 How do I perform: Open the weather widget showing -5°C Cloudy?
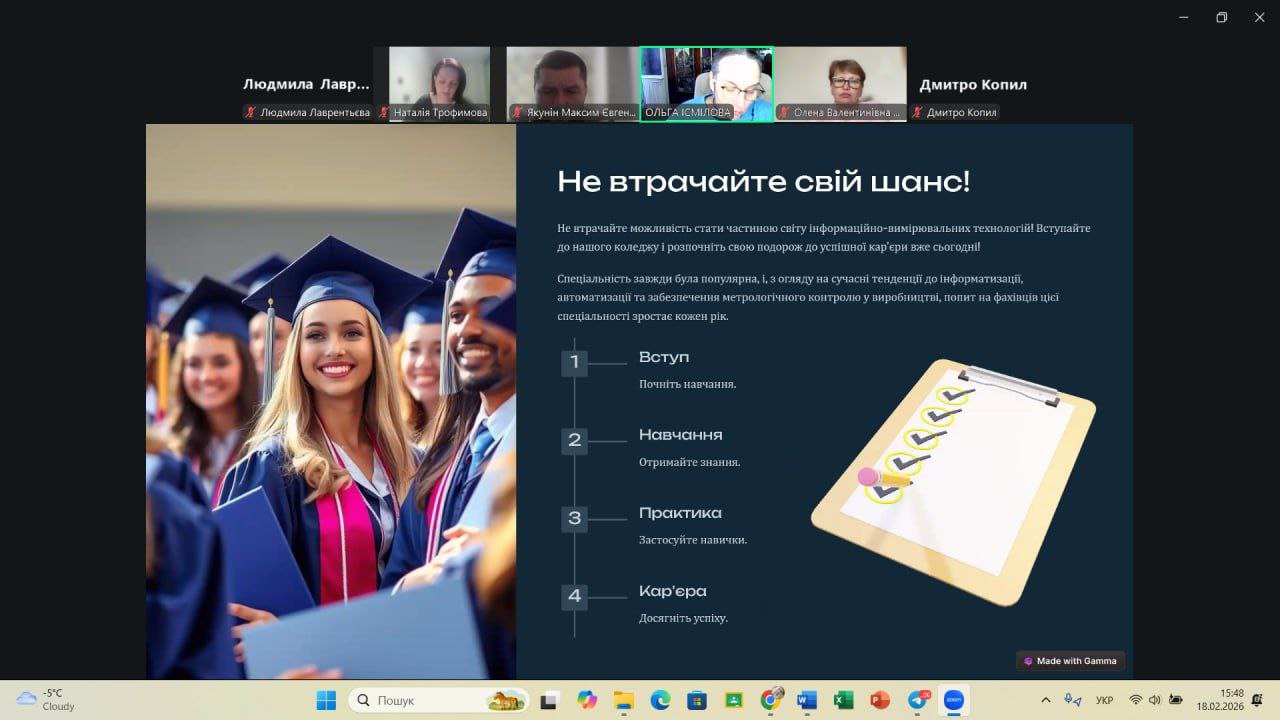pos(47,700)
